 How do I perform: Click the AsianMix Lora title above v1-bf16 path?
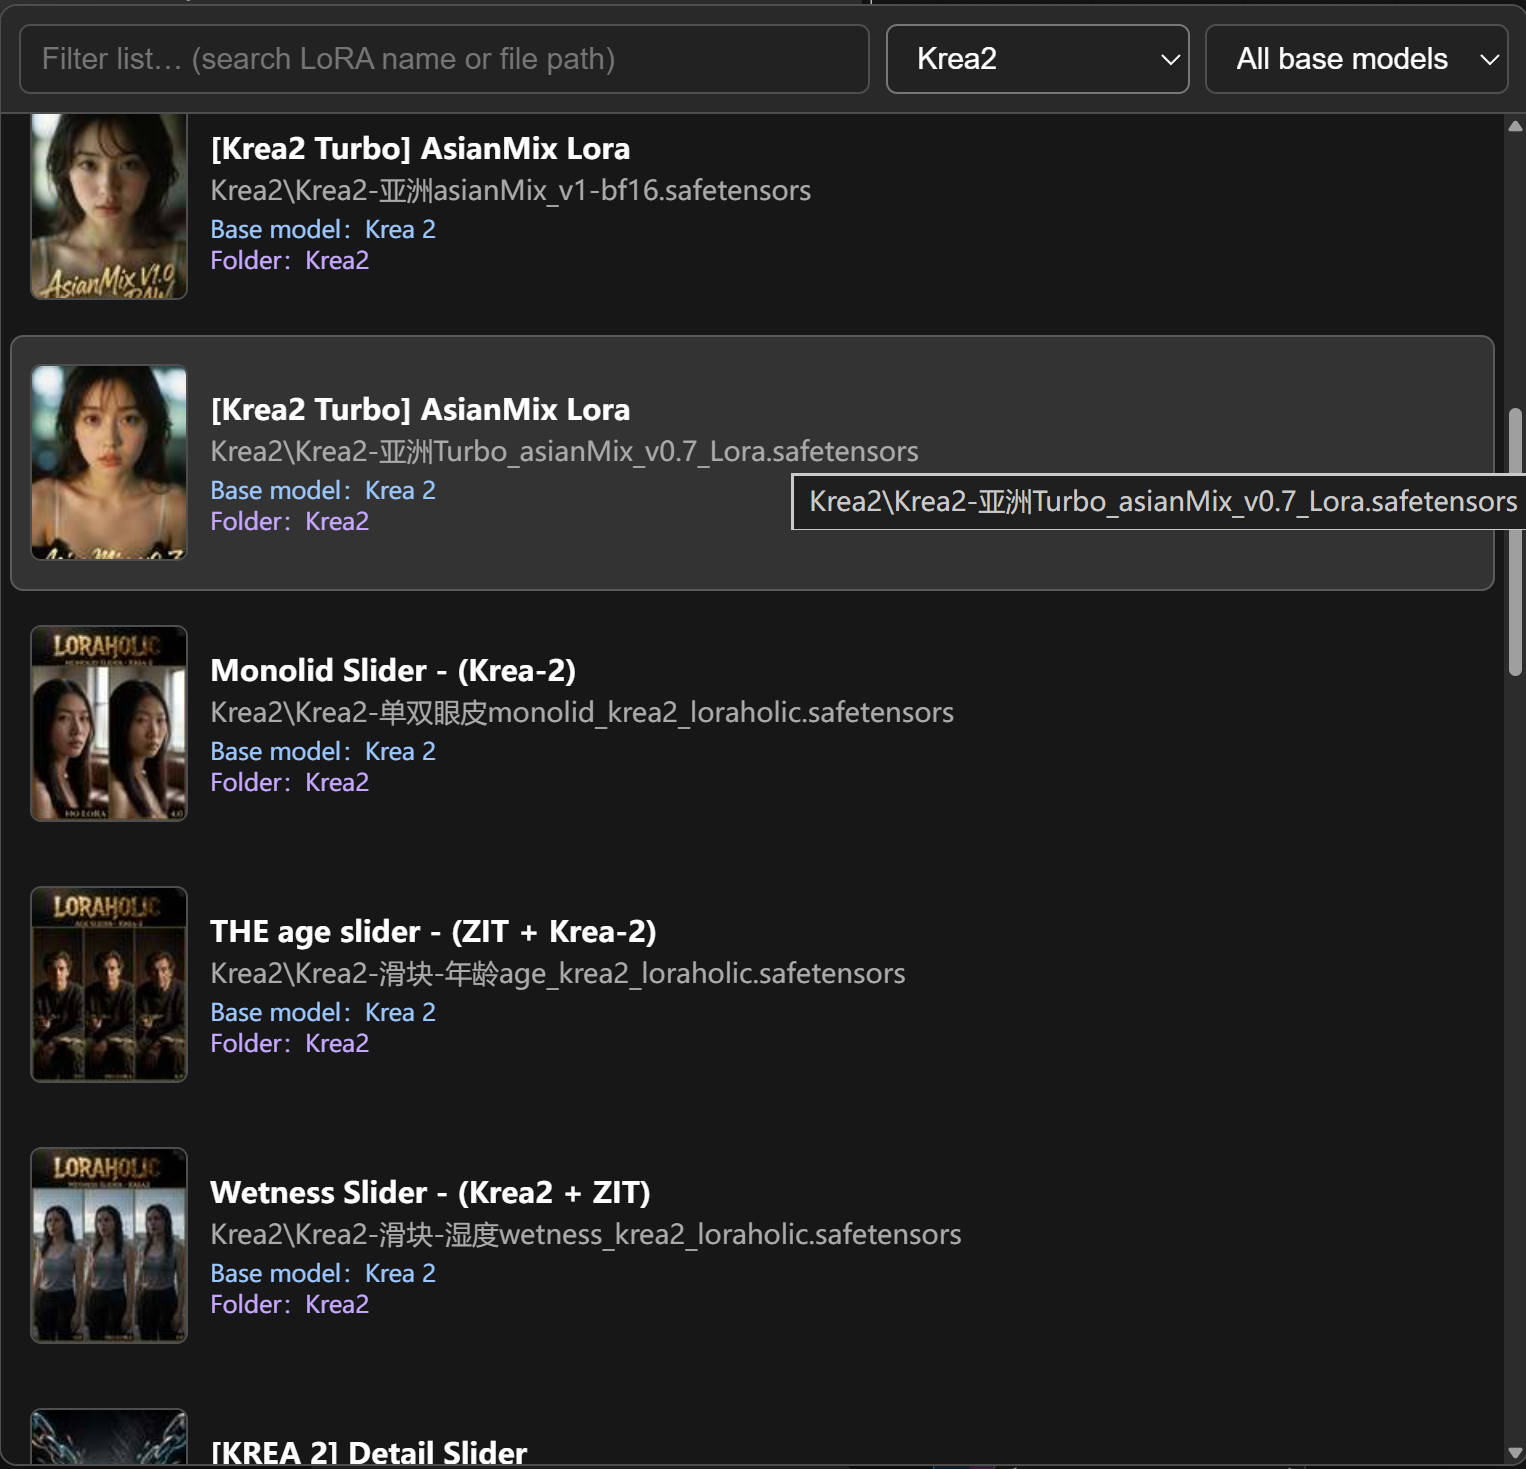click(420, 148)
